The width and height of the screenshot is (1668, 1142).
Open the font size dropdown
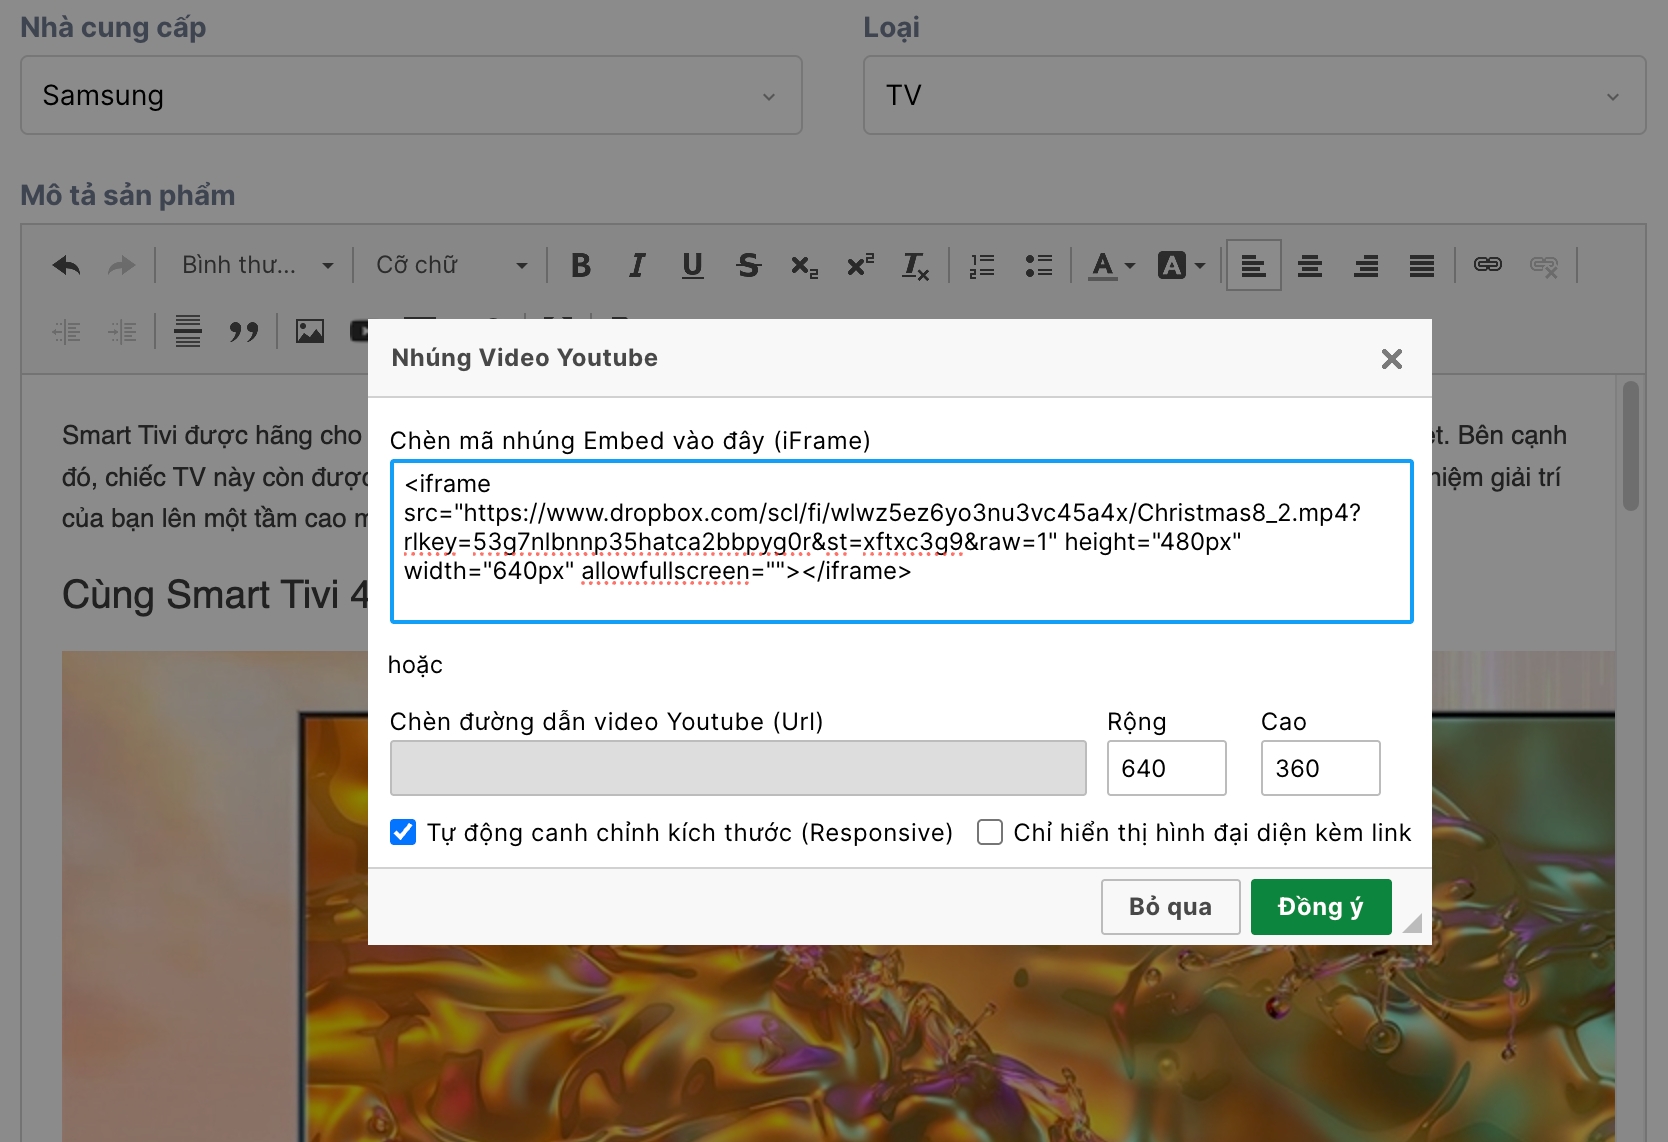pos(451,266)
